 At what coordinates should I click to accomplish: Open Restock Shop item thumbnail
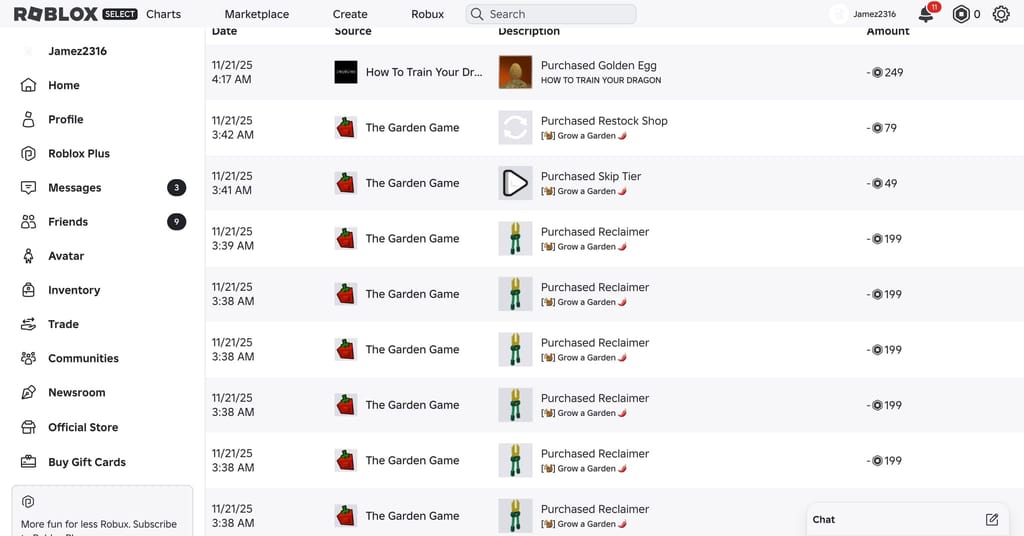pyautogui.click(x=515, y=127)
